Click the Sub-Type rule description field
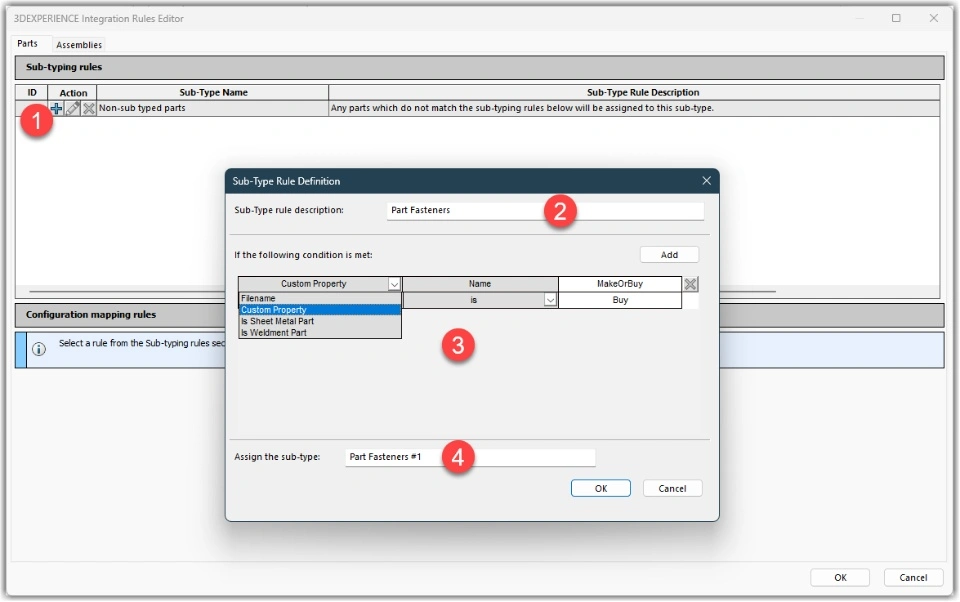Image resolution: width=960 pixels, height=602 pixels. pos(545,210)
